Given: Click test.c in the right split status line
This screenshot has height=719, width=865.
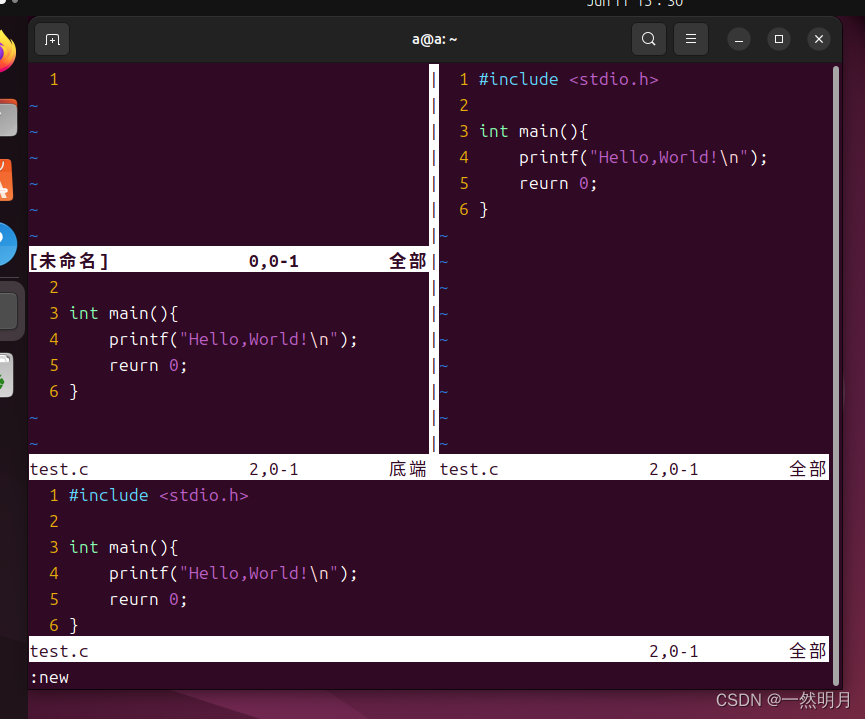Looking at the screenshot, I should coord(469,469).
